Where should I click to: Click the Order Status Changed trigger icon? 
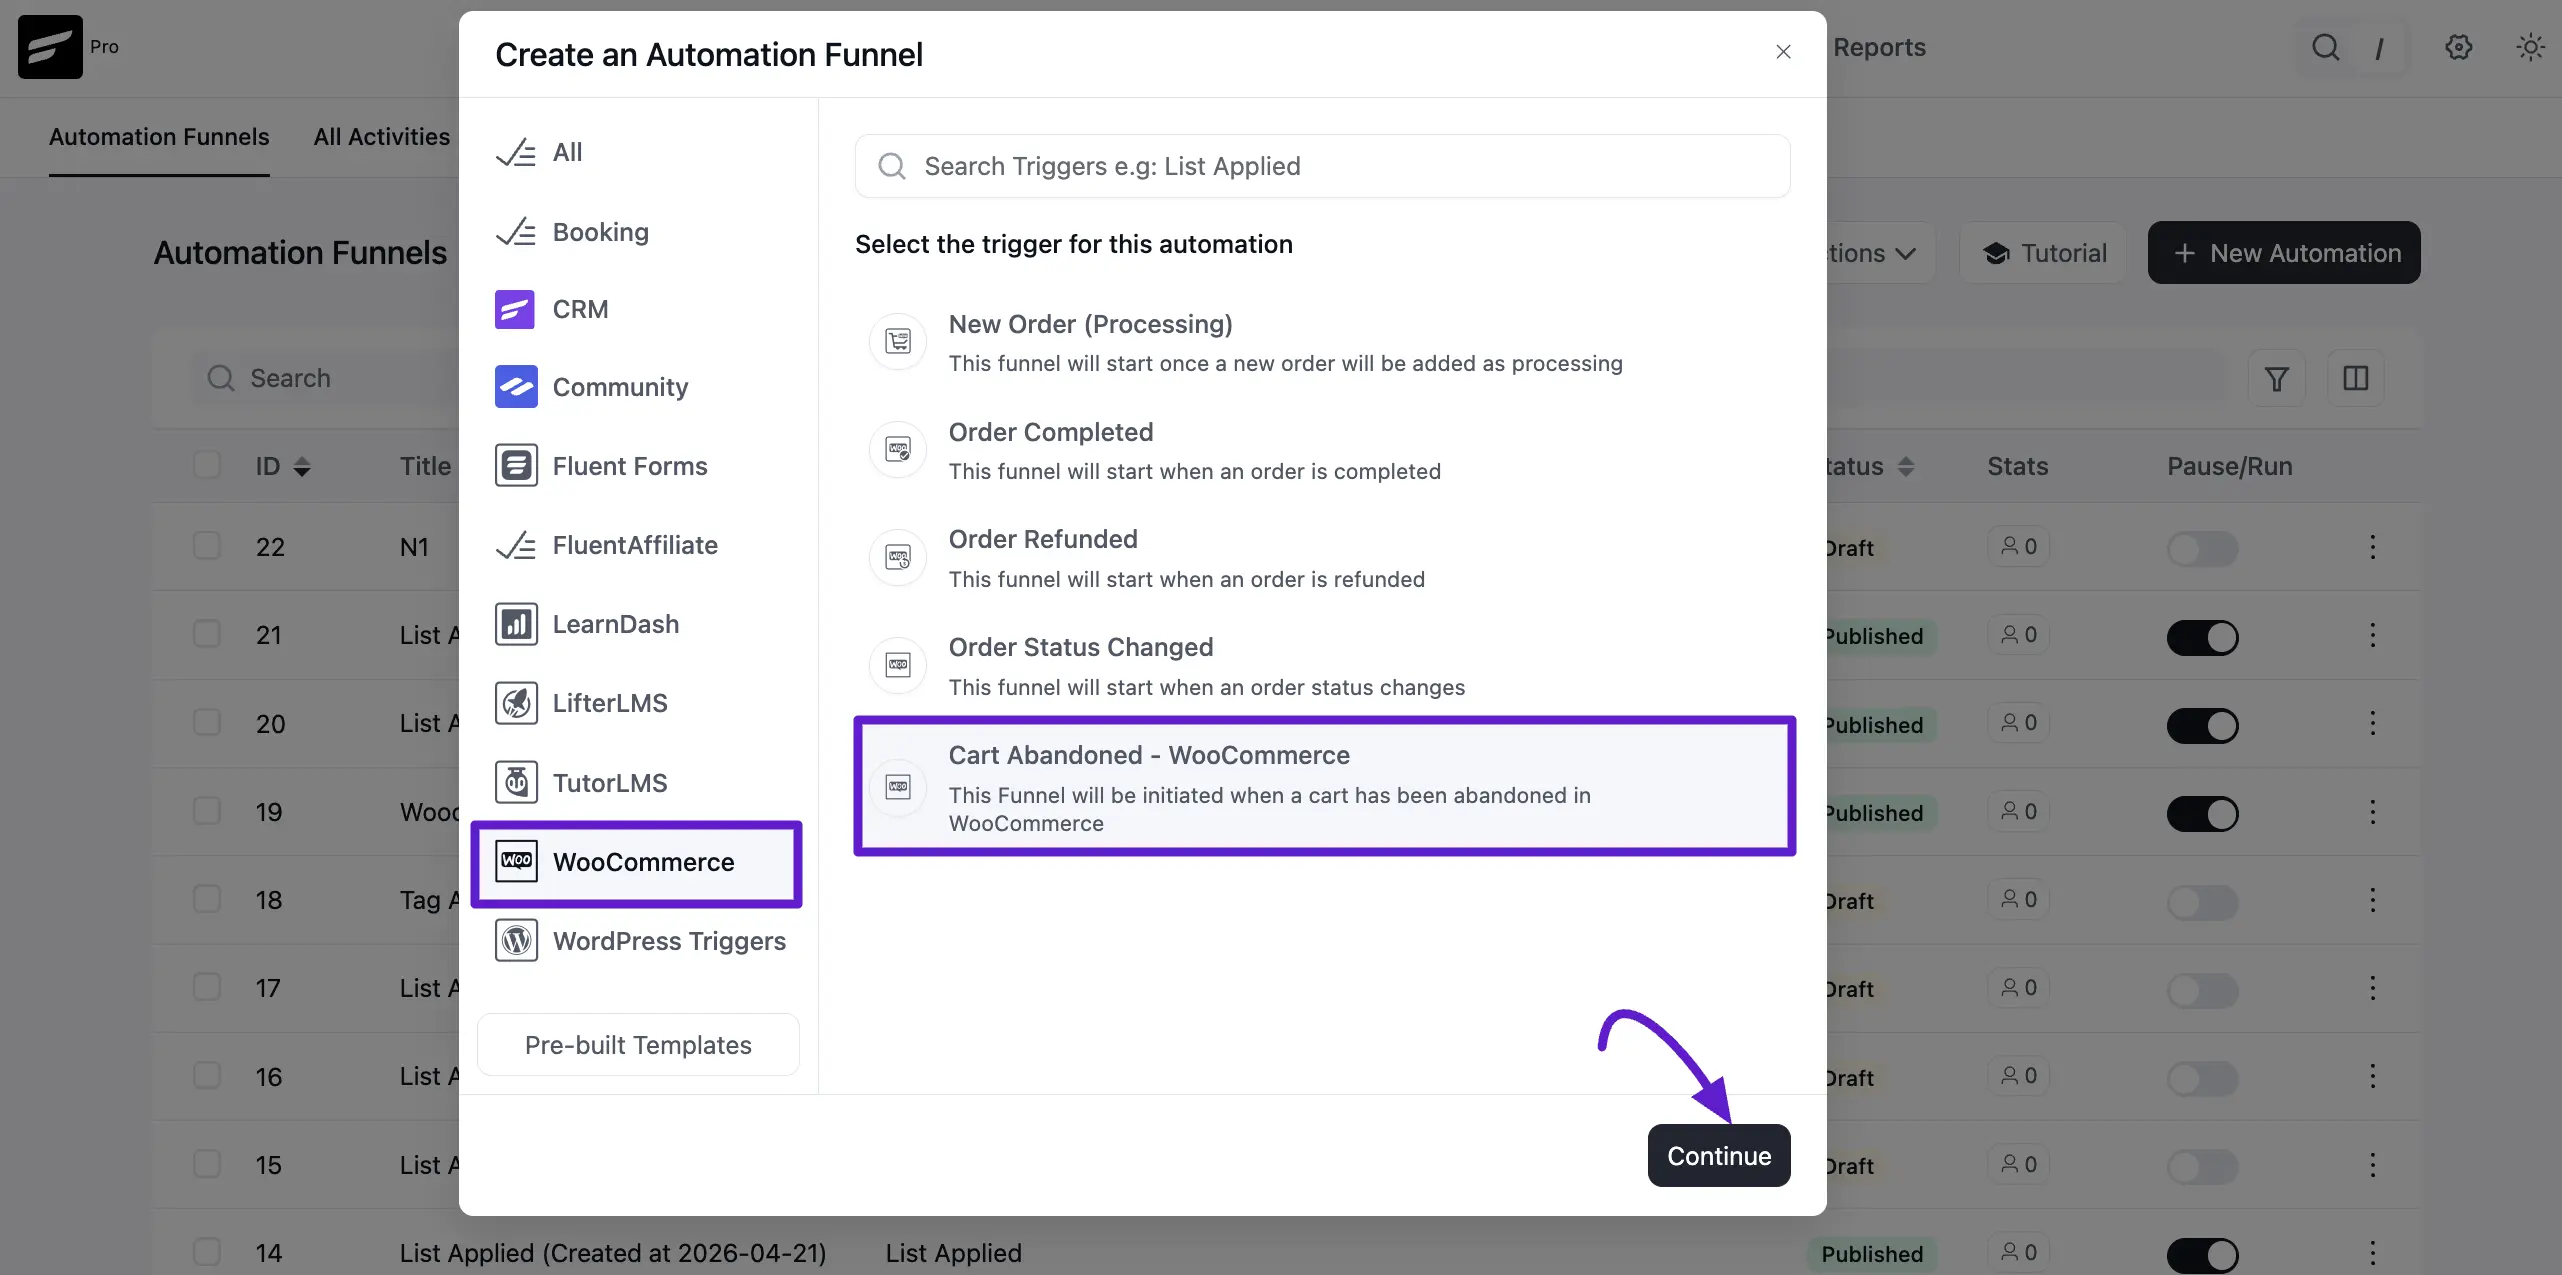pos(898,665)
